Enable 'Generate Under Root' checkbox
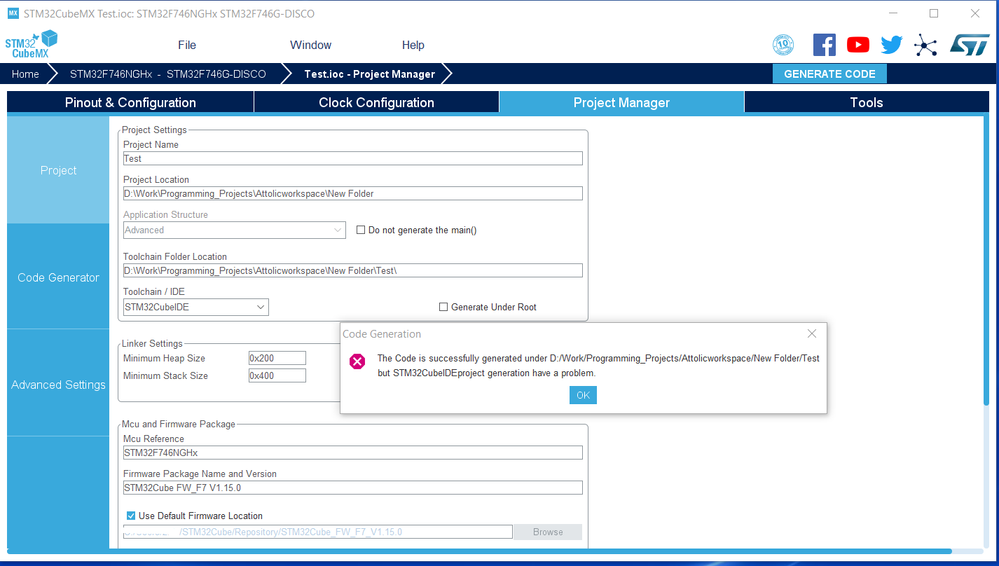 point(443,307)
